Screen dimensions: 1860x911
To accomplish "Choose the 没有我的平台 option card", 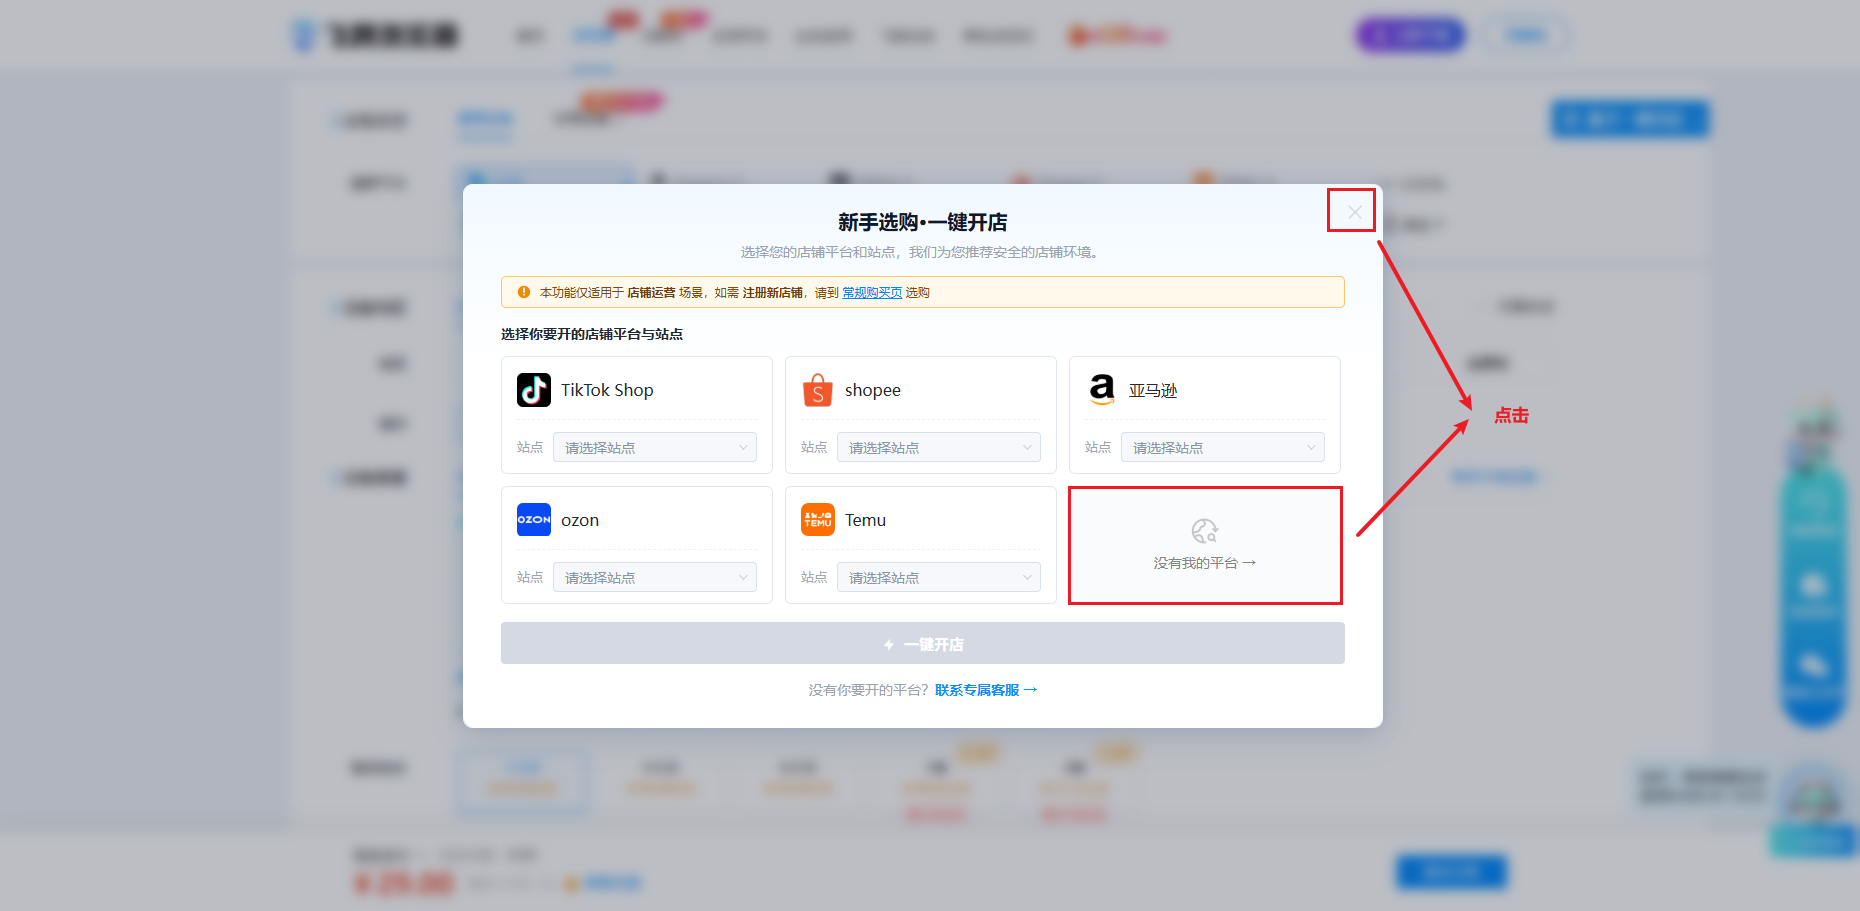I will coord(1205,545).
